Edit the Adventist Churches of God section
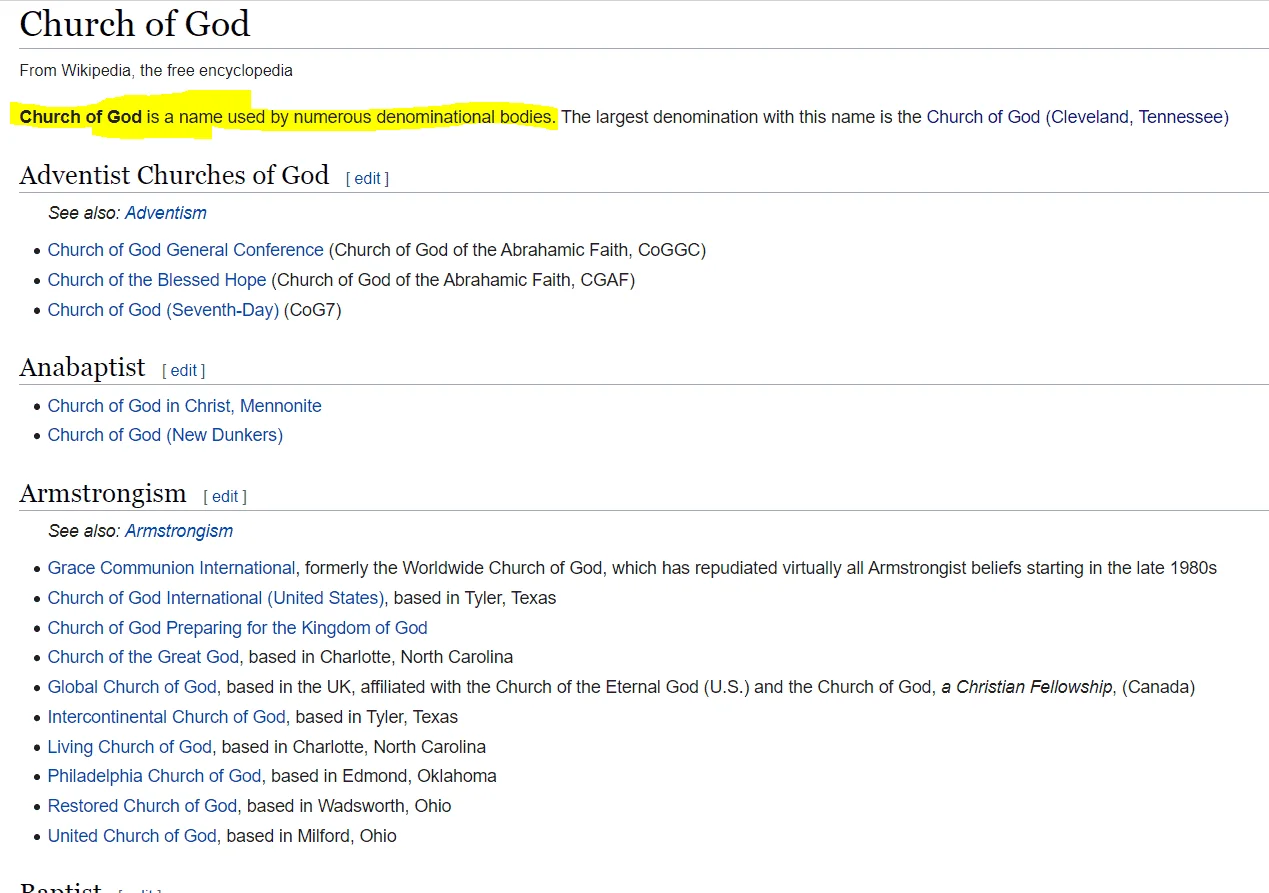 click(x=368, y=178)
